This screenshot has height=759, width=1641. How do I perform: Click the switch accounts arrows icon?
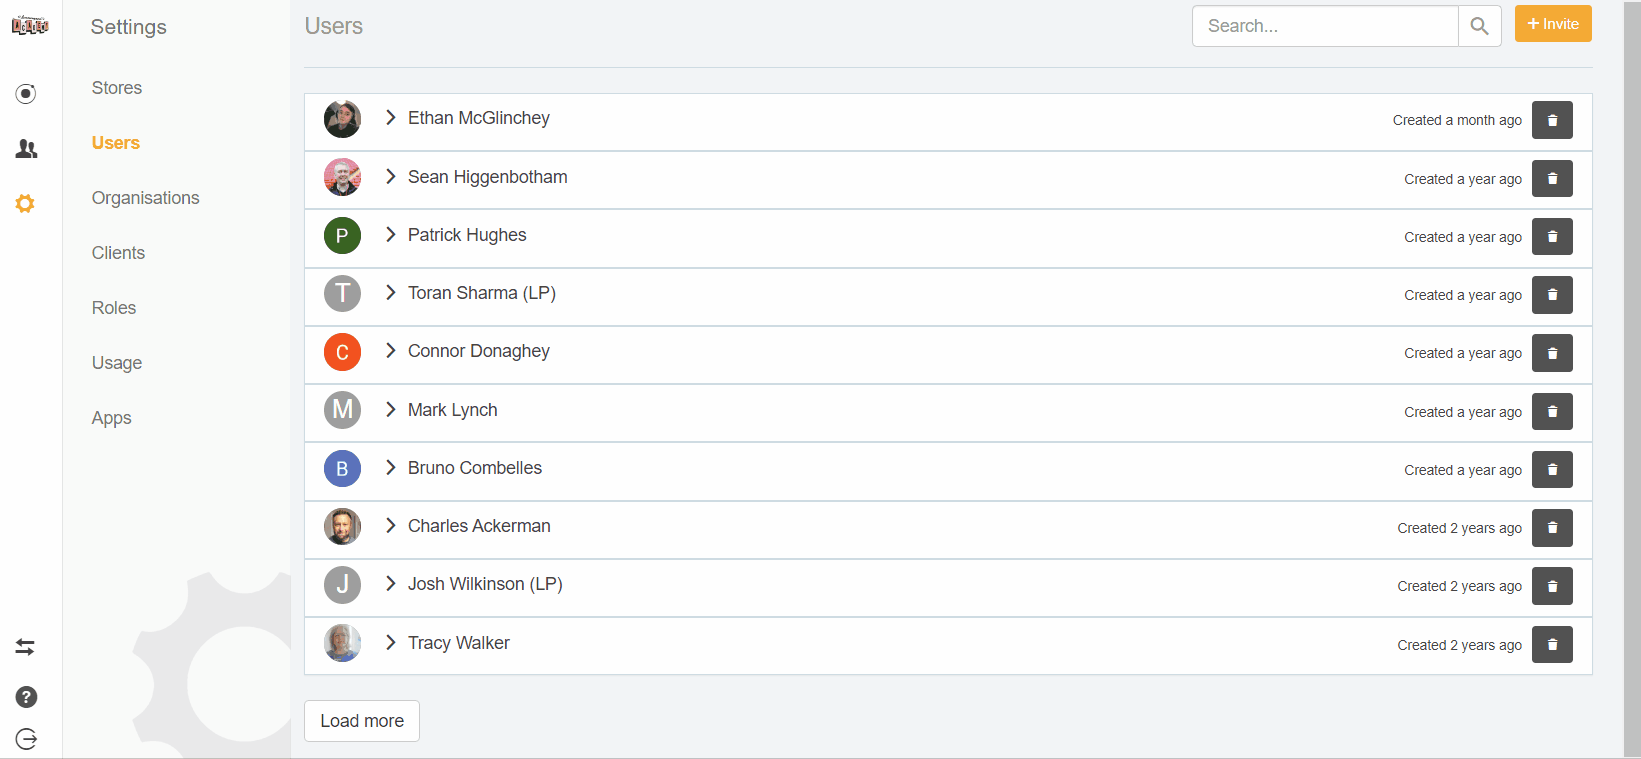pos(25,647)
